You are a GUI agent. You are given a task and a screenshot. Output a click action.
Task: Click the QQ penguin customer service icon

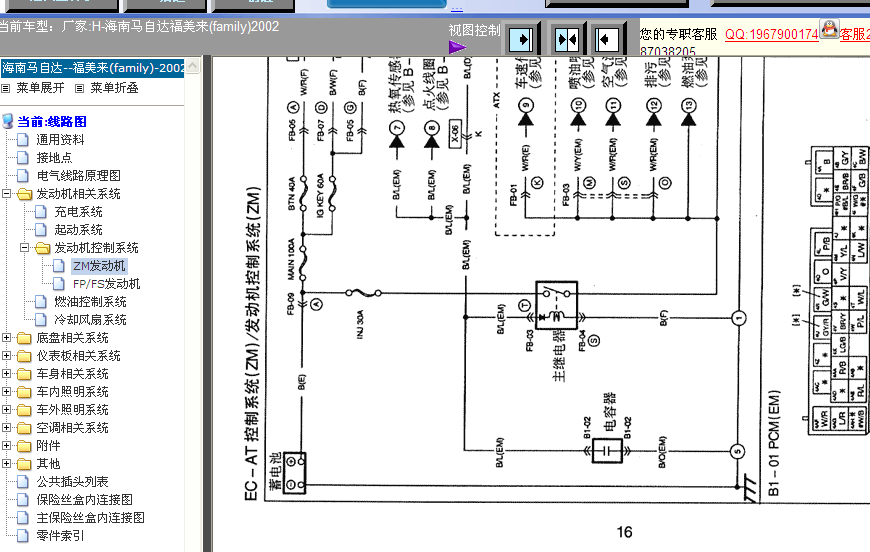[x=829, y=29]
